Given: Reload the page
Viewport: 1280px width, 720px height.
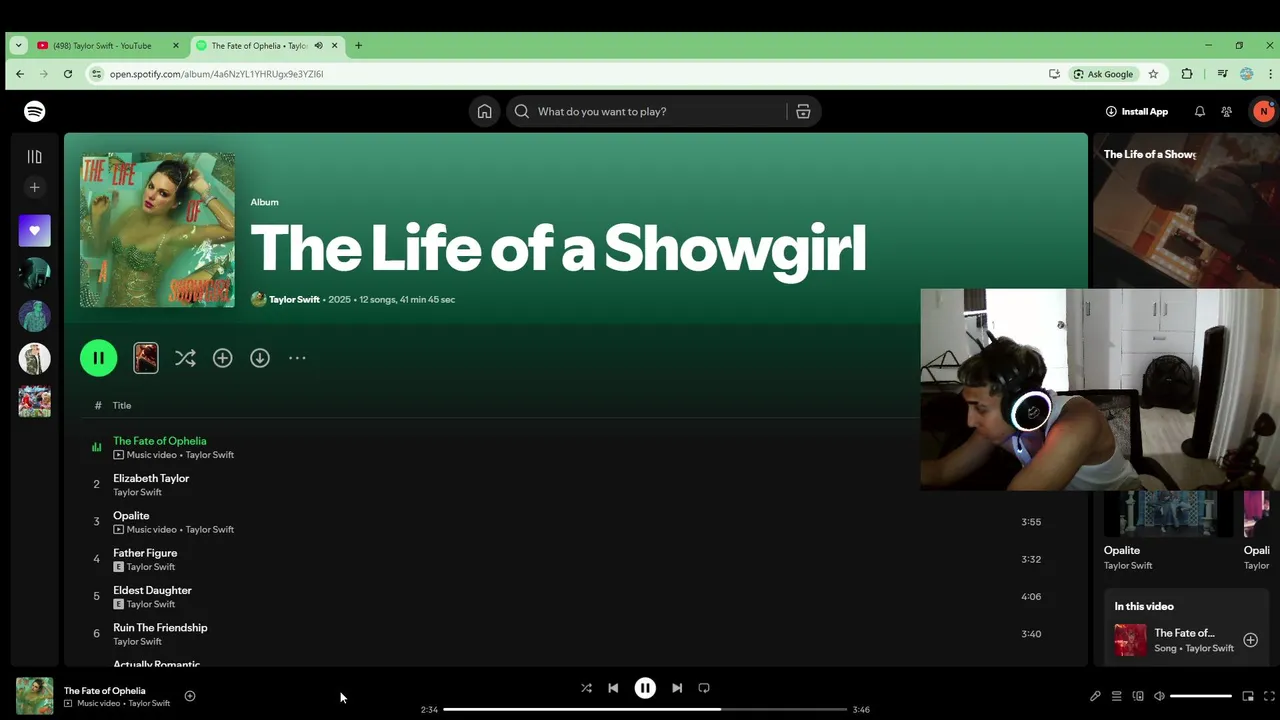Looking at the screenshot, I should (68, 74).
